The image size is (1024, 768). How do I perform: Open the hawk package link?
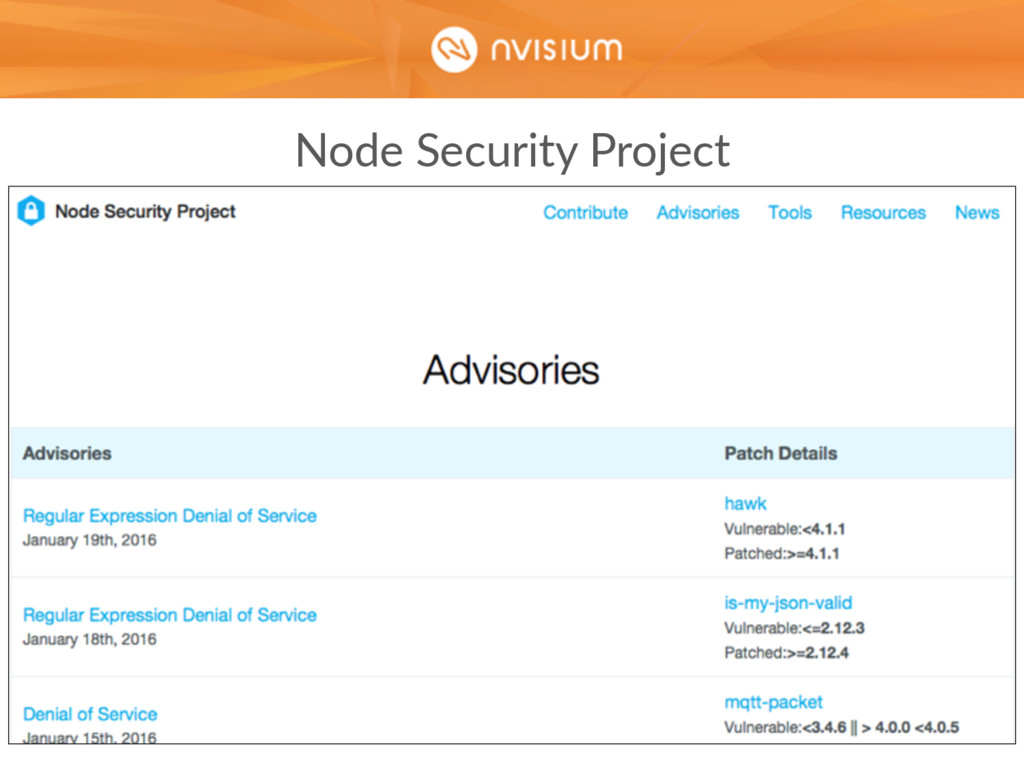pyautogui.click(x=745, y=504)
